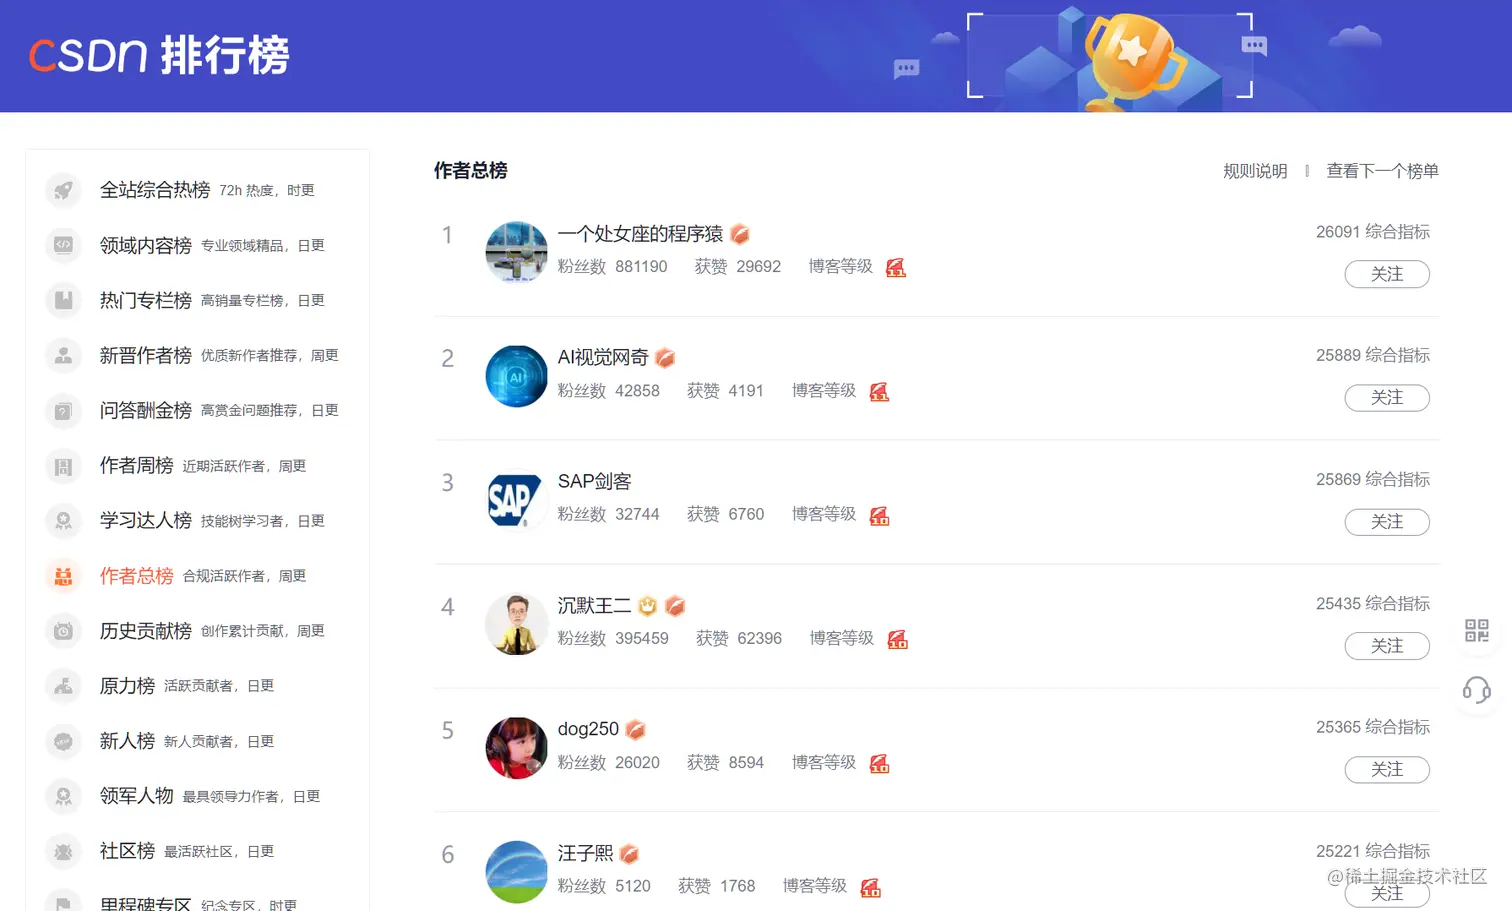1512x911 pixels.
Task: Click the code icon beside 领域内容榜
Action: 63,245
